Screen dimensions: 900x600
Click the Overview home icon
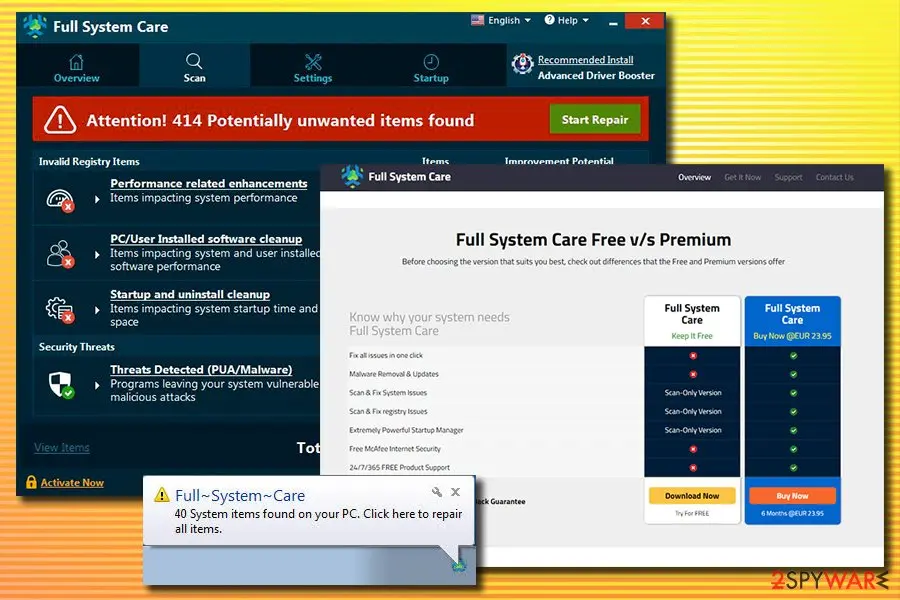76,61
